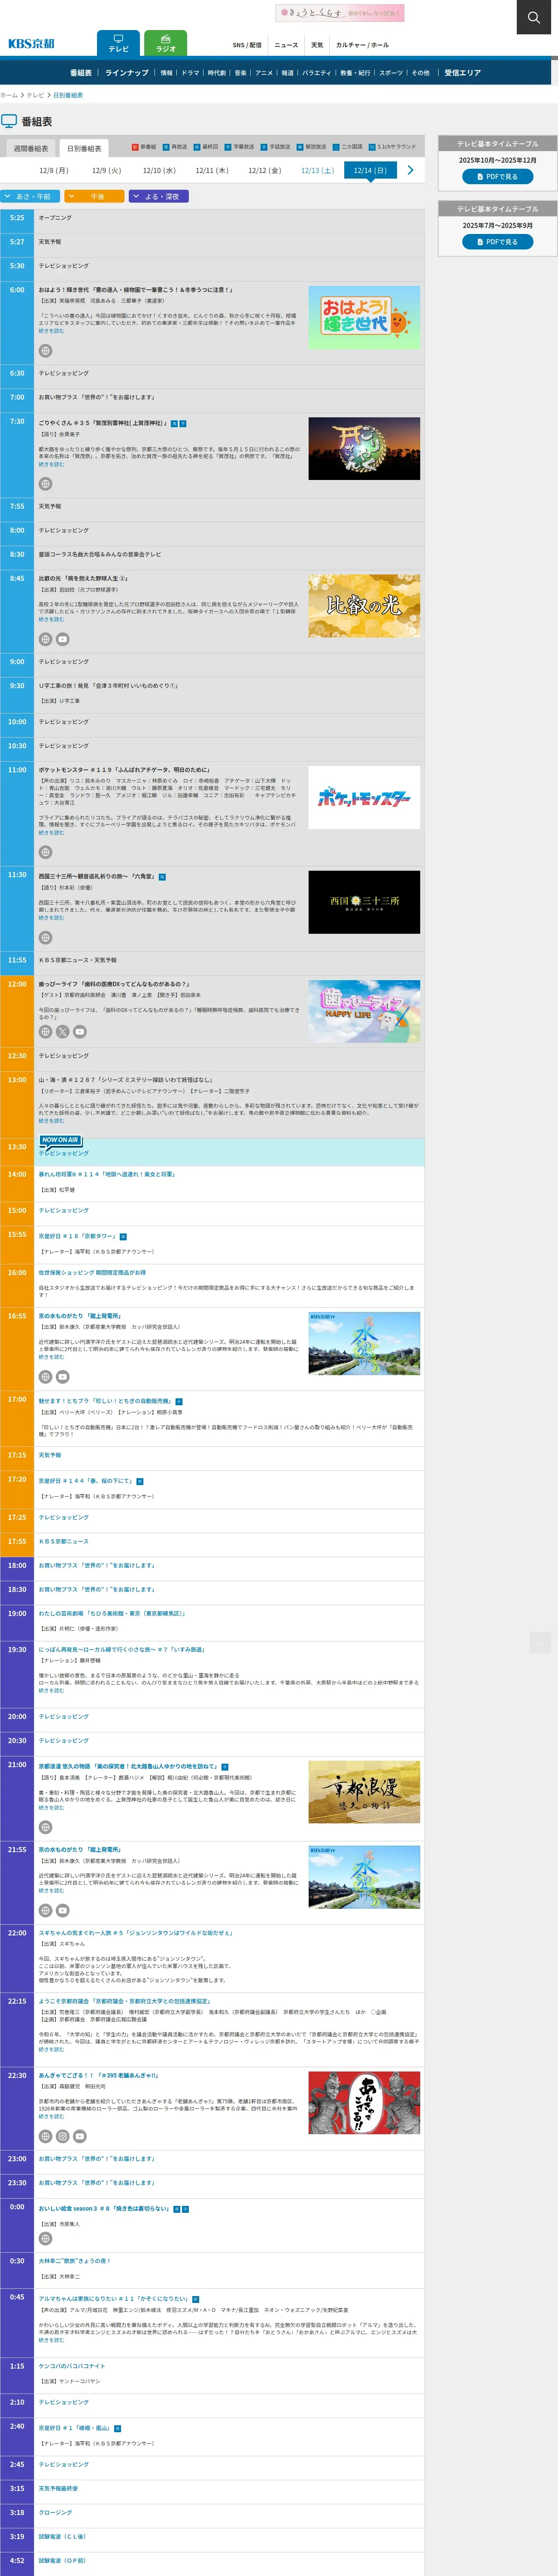
Task: Open YouTube icon for 歯っぴーライフ
Action: point(79,1031)
